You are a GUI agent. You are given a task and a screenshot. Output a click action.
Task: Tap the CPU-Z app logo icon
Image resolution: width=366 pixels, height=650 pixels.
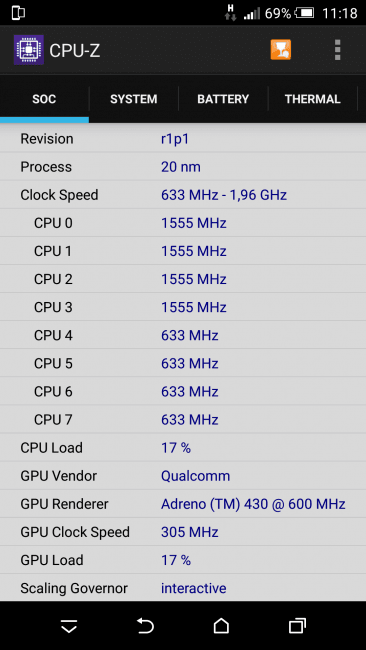[x=29, y=50]
